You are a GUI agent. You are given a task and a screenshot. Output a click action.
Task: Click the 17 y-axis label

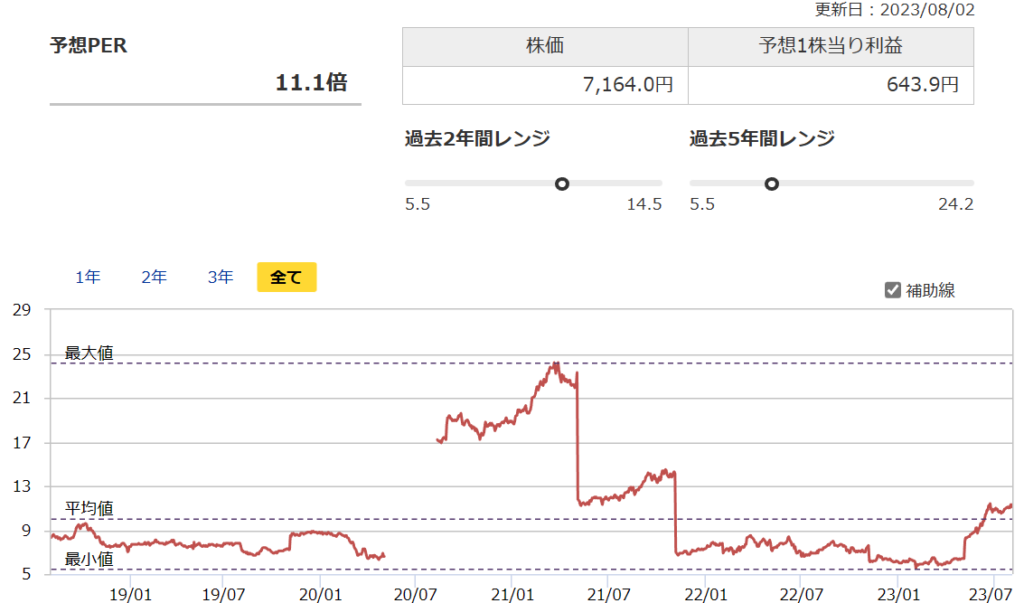22,443
